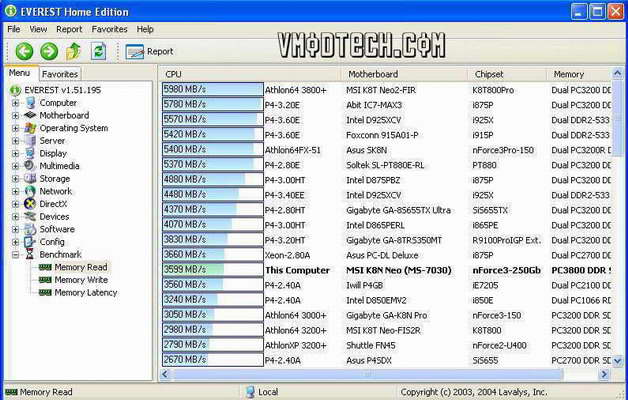
Task: Select the Memory Latency benchmark
Action: pyautogui.click(x=86, y=293)
